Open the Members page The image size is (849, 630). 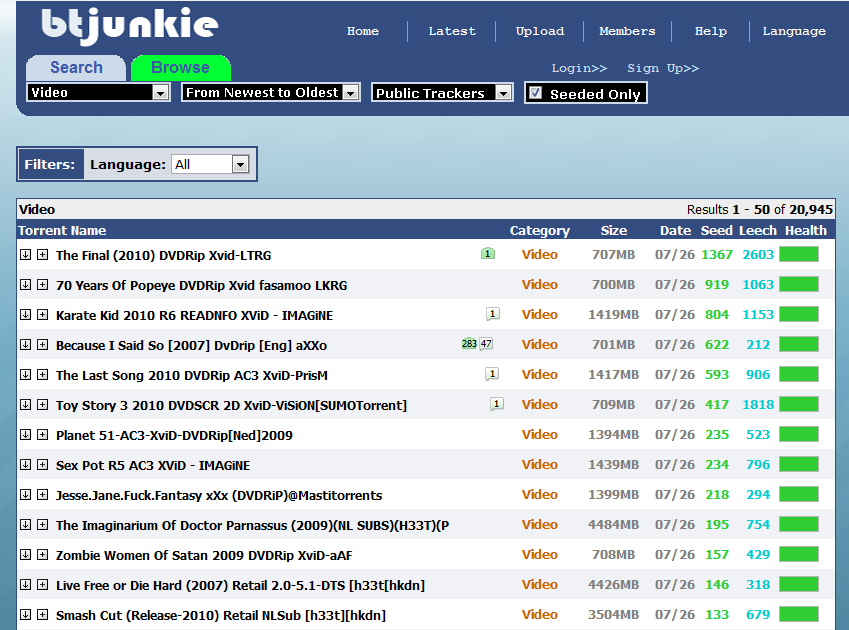627,31
